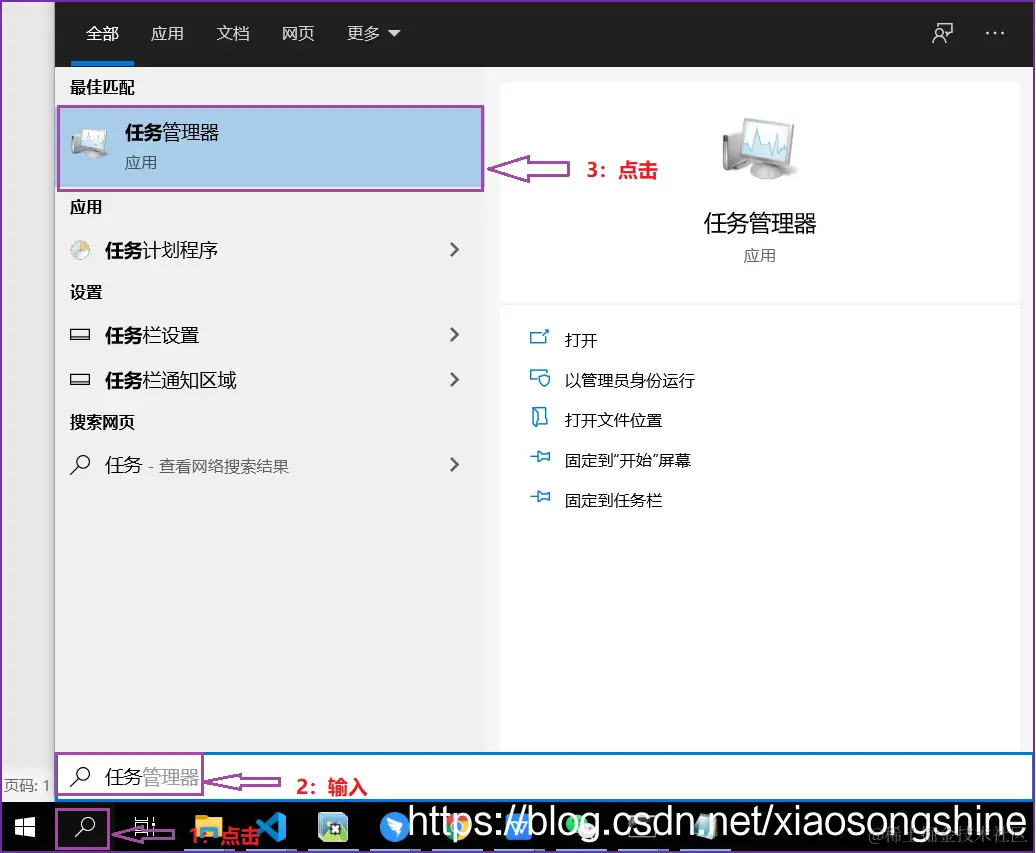Click the 任务管理器 icon in best match
Screen dimensions: 1036x853
[89, 143]
